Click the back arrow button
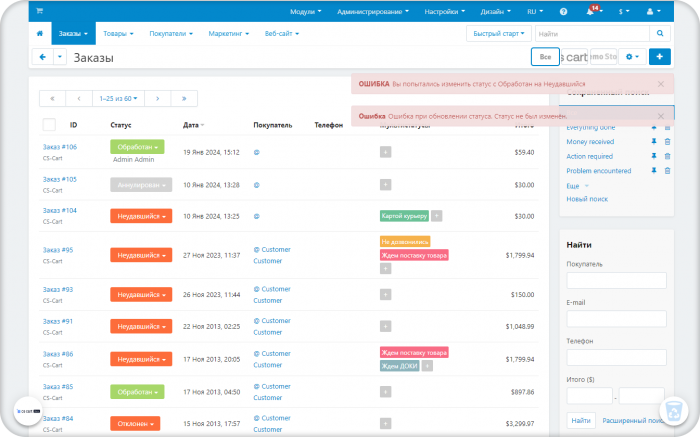The image size is (700, 437). point(43,57)
